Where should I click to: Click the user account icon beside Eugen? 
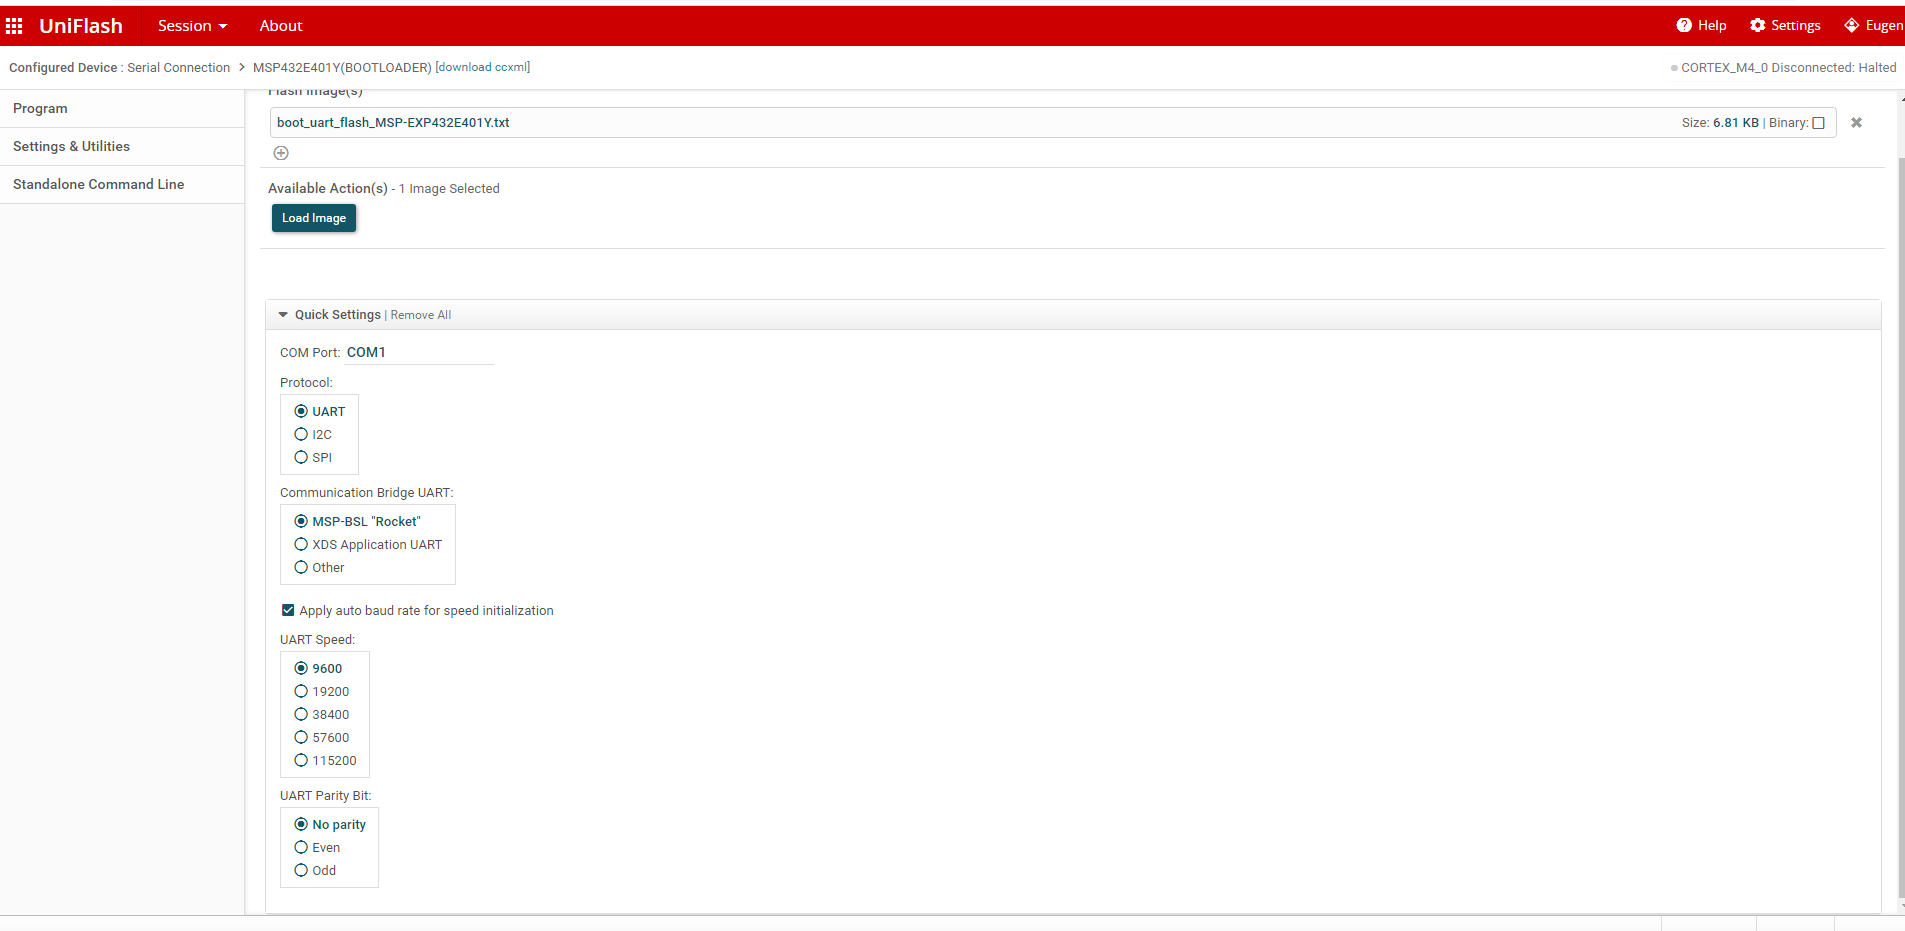coord(1851,25)
